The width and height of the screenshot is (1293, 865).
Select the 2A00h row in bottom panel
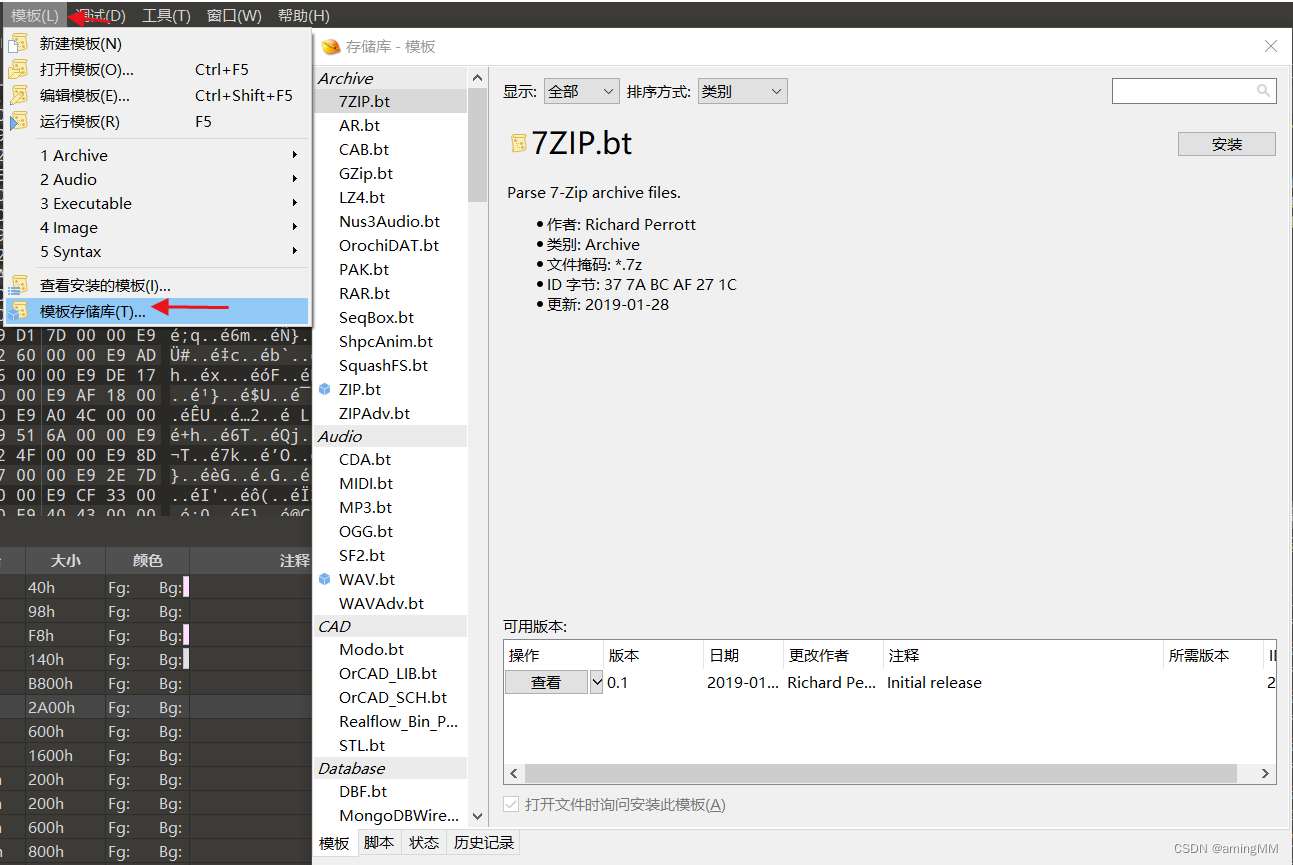pyautogui.click(x=156, y=707)
